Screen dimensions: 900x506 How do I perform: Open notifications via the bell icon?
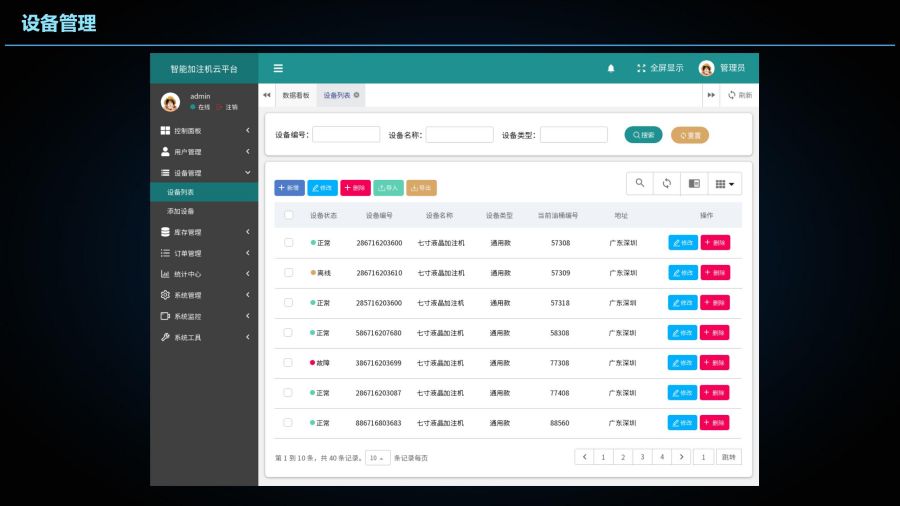pyautogui.click(x=611, y=68)
